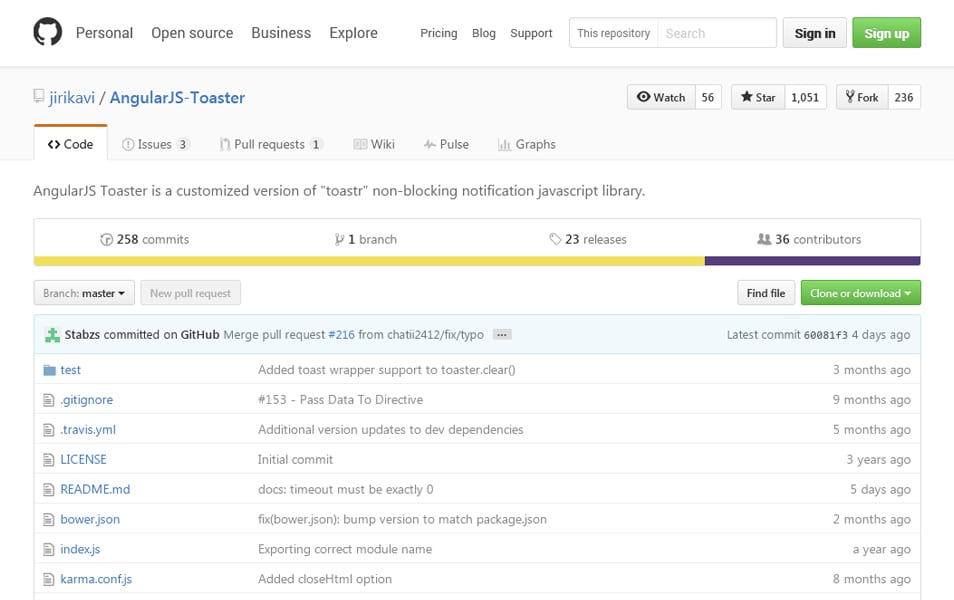Click the branch icon showing 1 branch
This screenshot has width=954, height=600.
341,239
